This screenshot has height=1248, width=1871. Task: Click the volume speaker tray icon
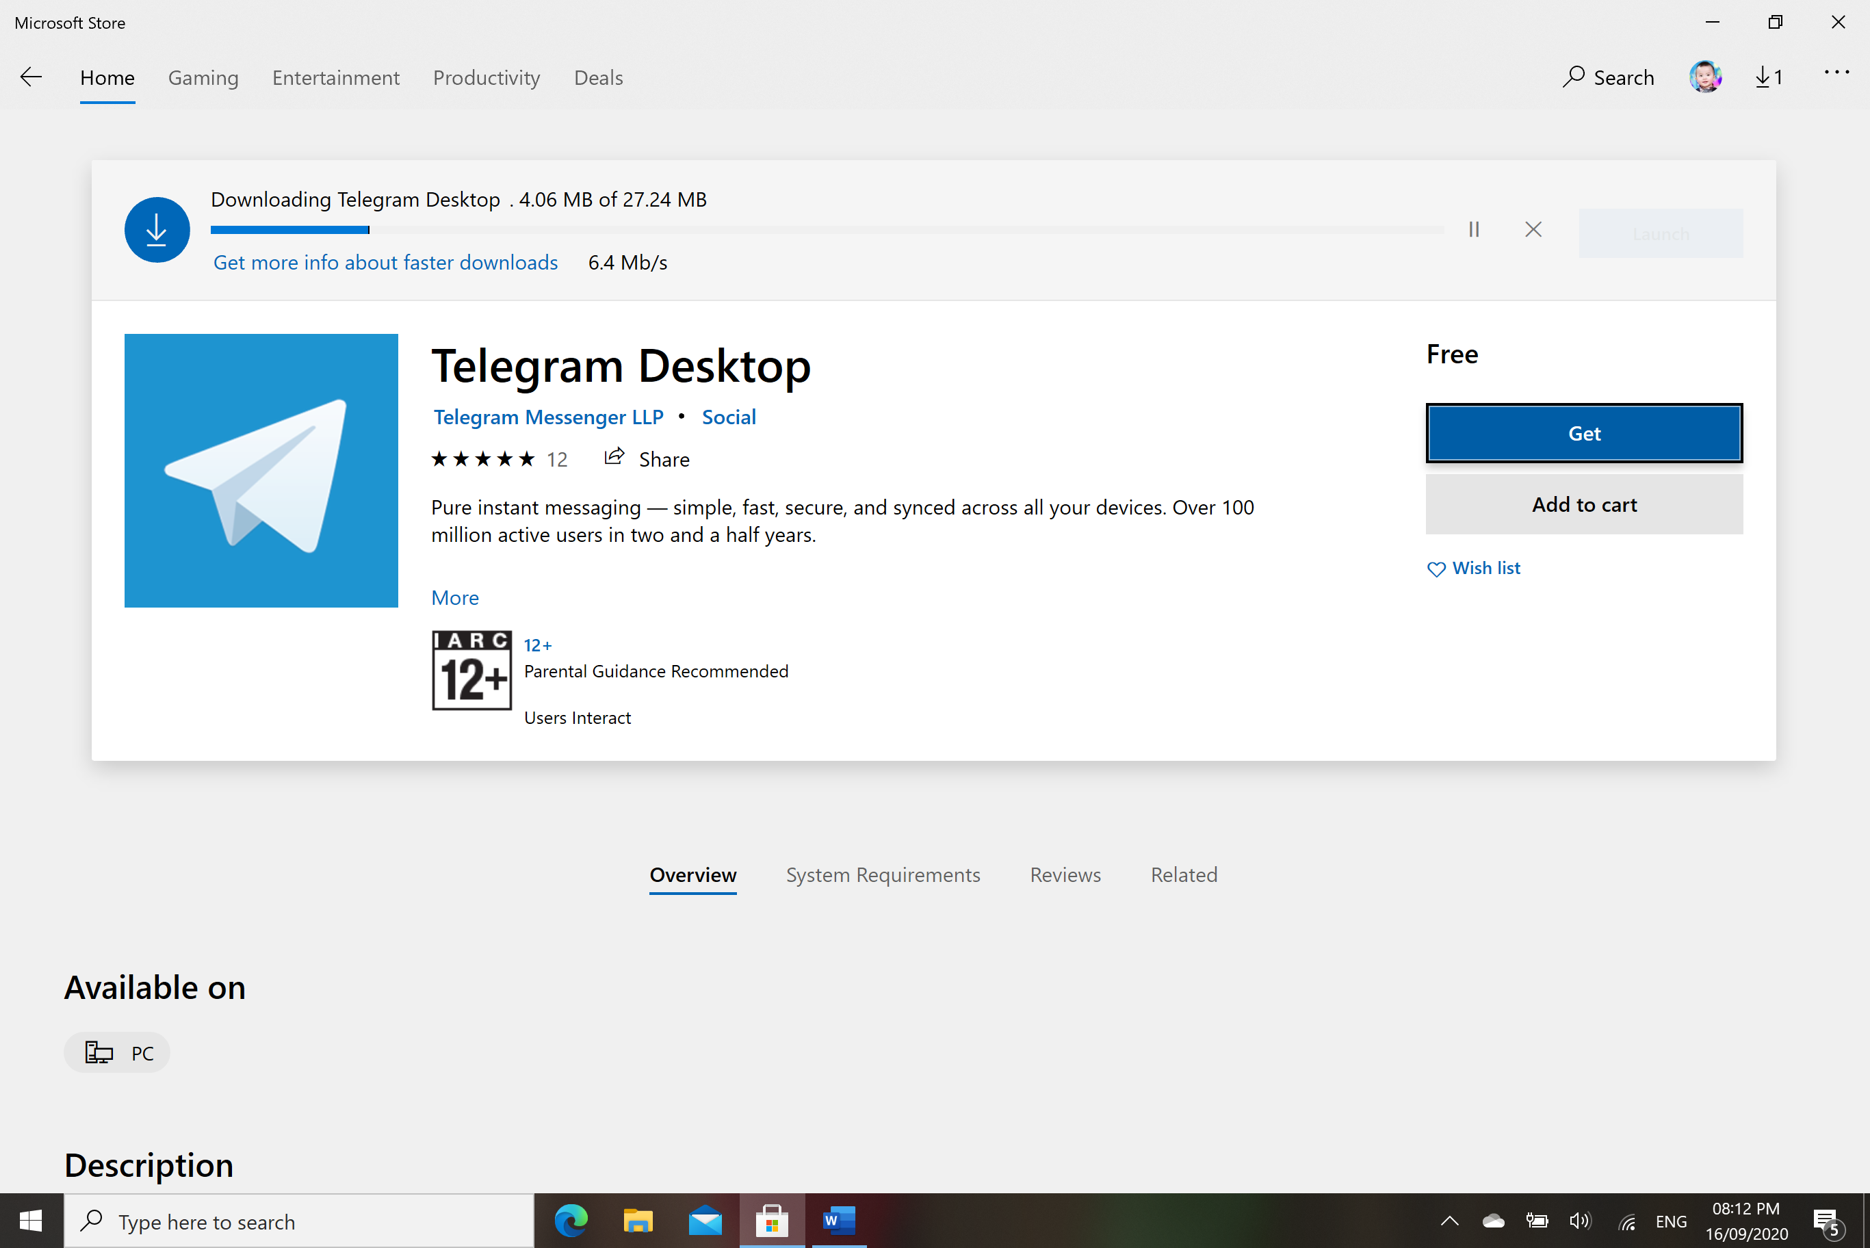(x=1580, y=1221)
